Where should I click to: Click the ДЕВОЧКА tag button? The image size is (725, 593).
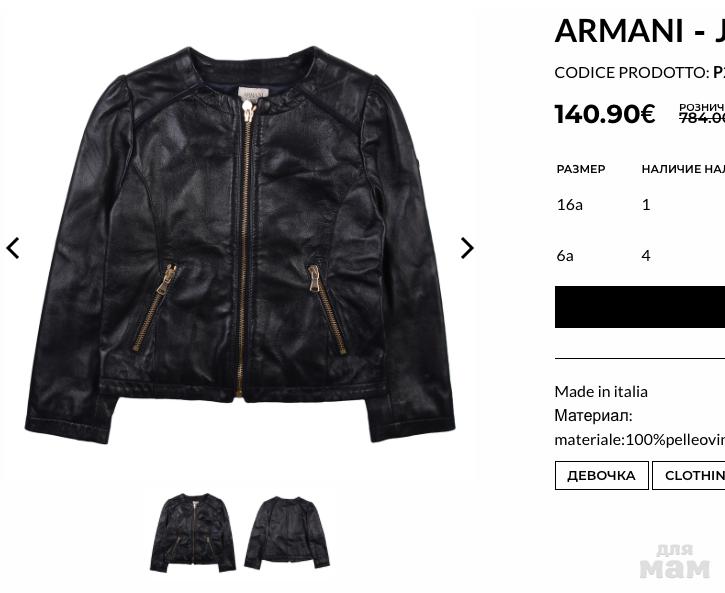602,475
